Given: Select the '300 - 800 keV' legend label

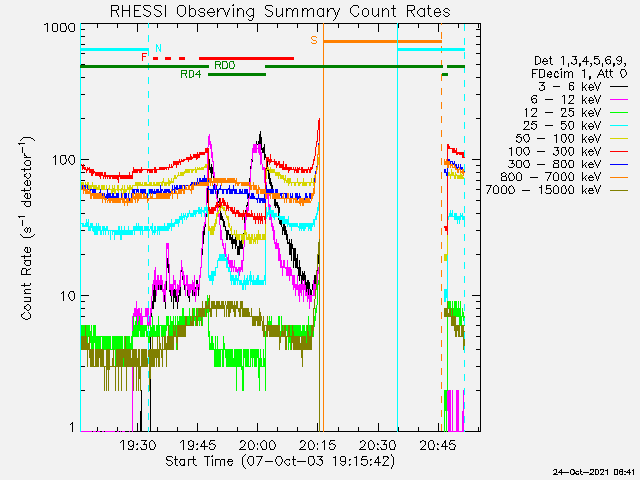Looking at the screenshot, I should [554, 164].
